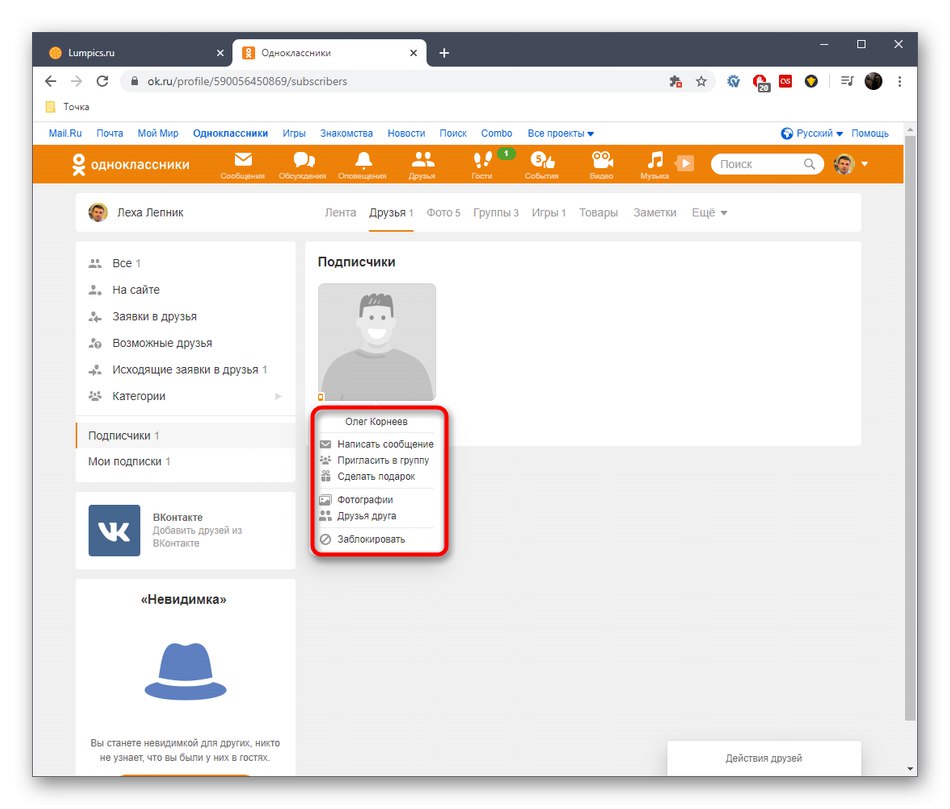
Task: Open the account dropdown arrow next to the avatar
Action: click(x=865, y=164)
